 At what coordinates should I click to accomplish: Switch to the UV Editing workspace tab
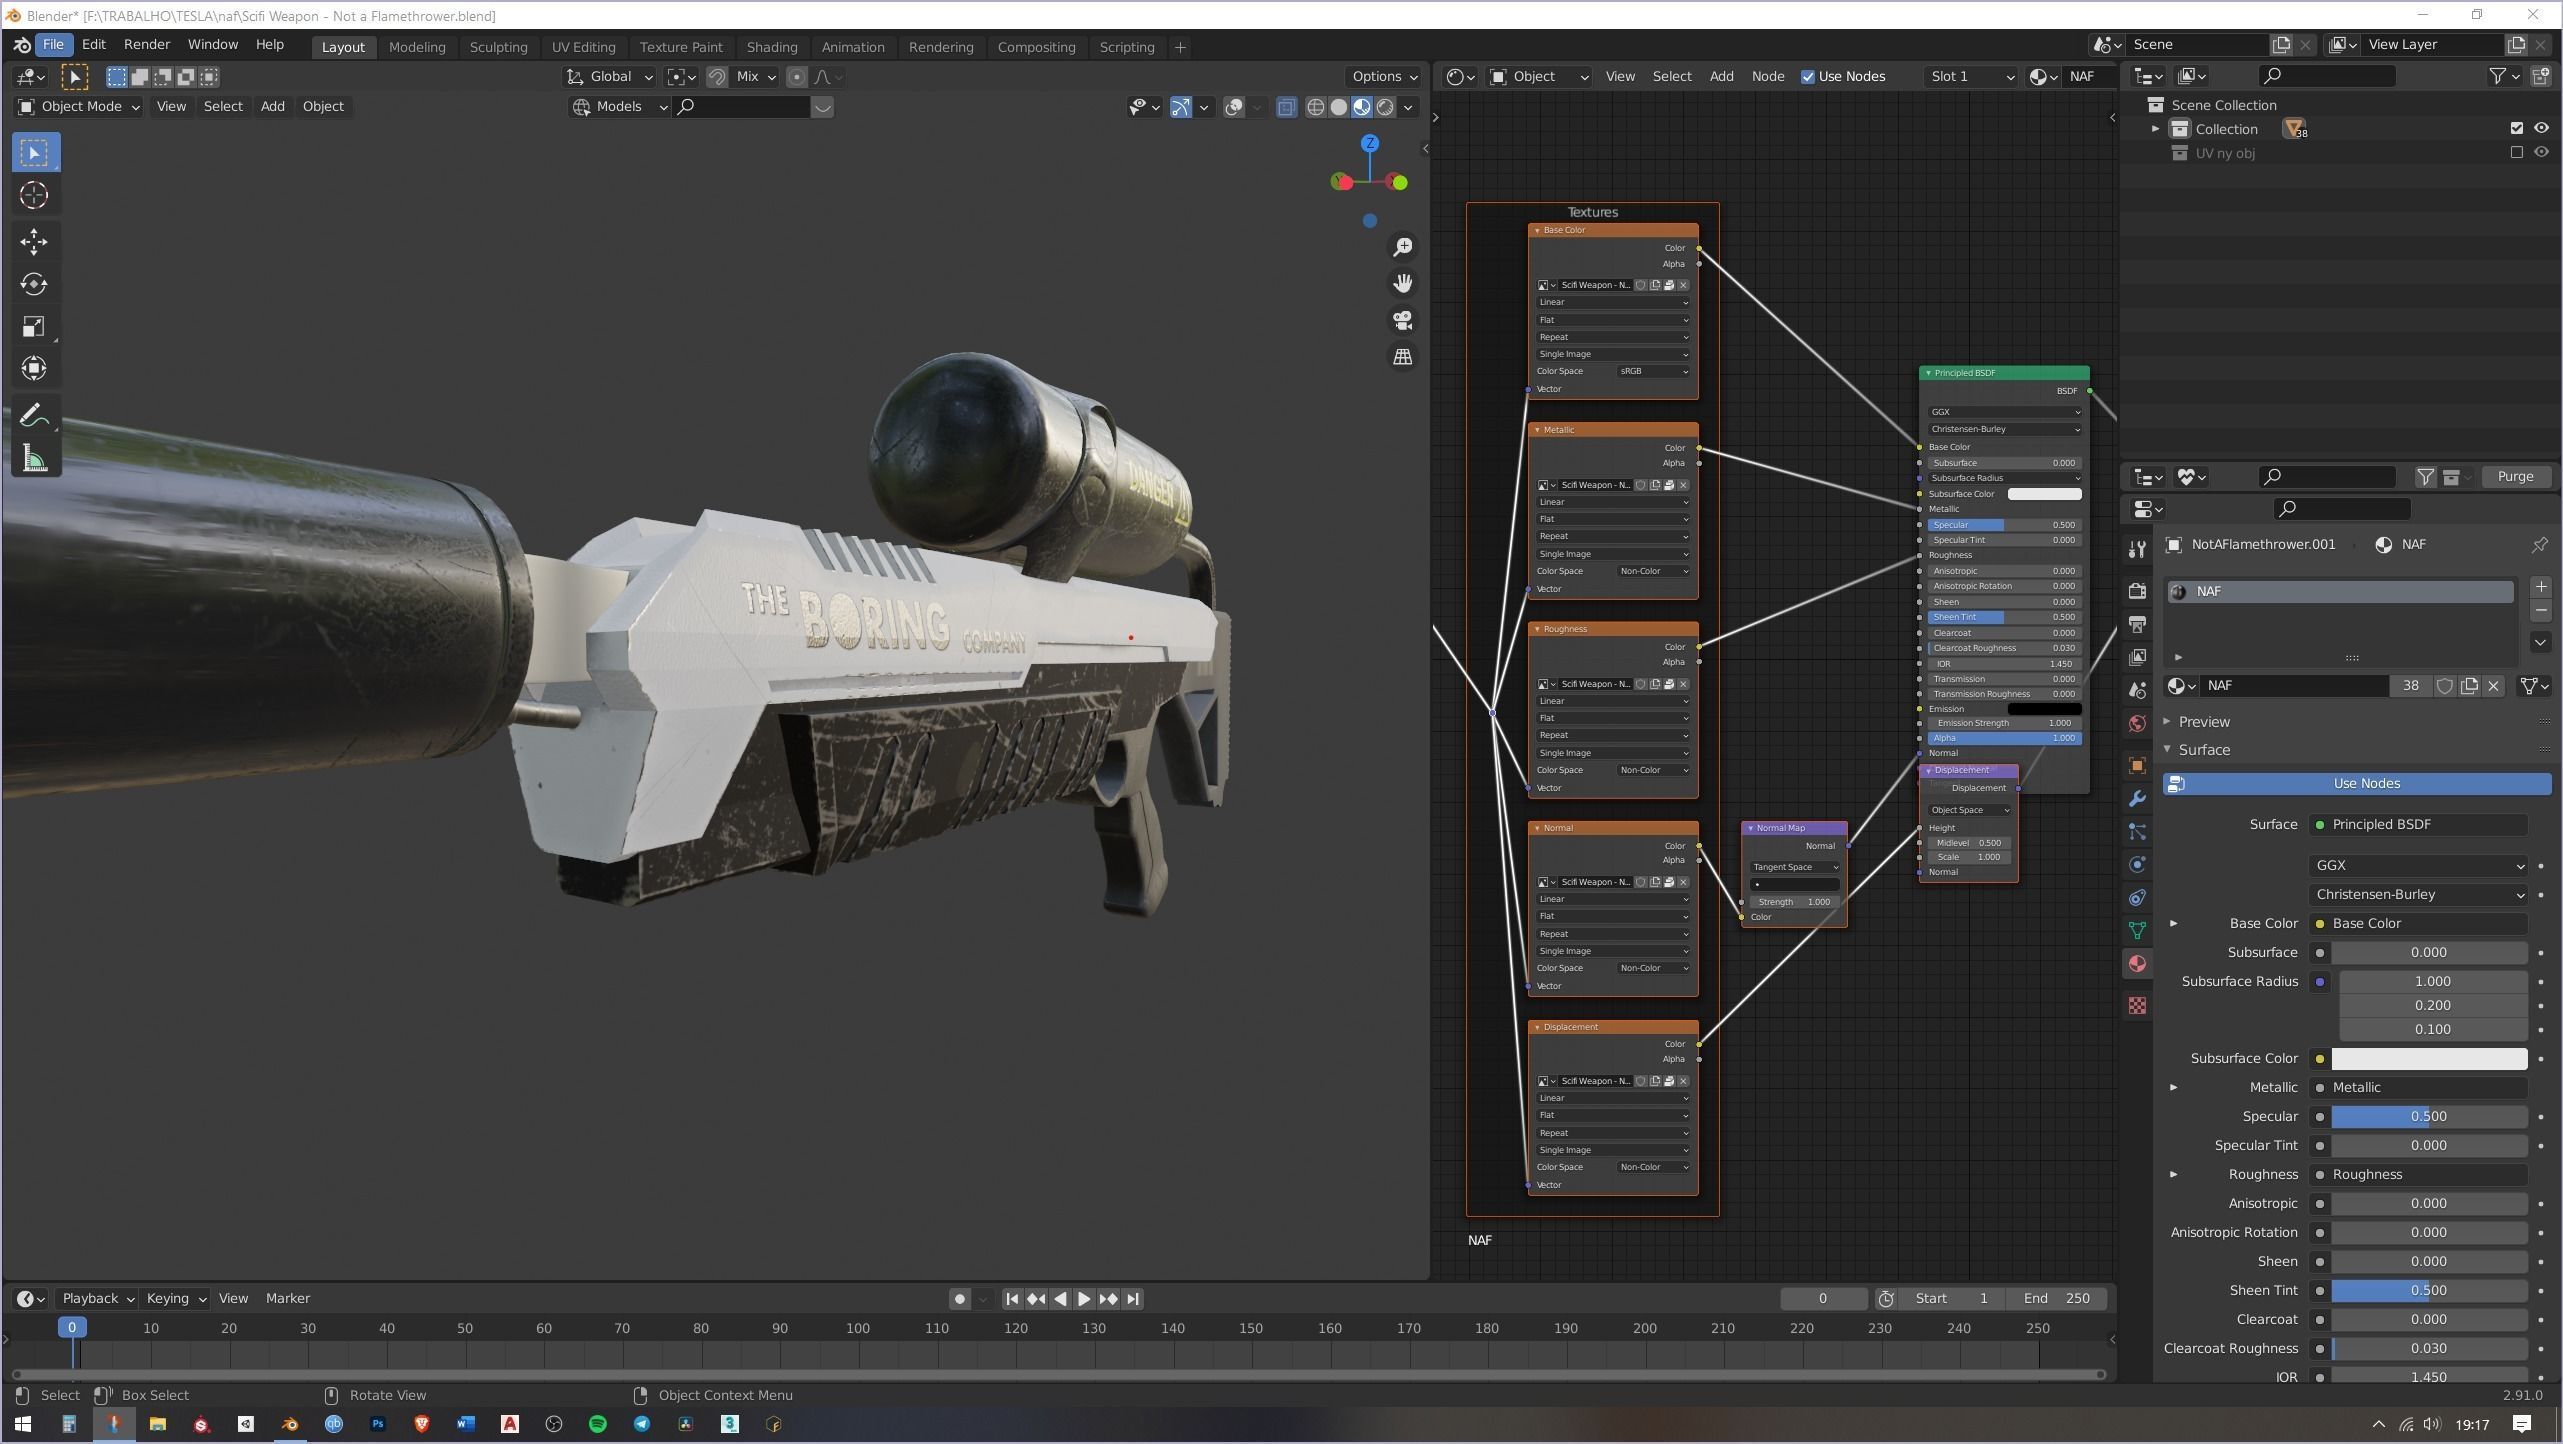(x=583, y=47)
